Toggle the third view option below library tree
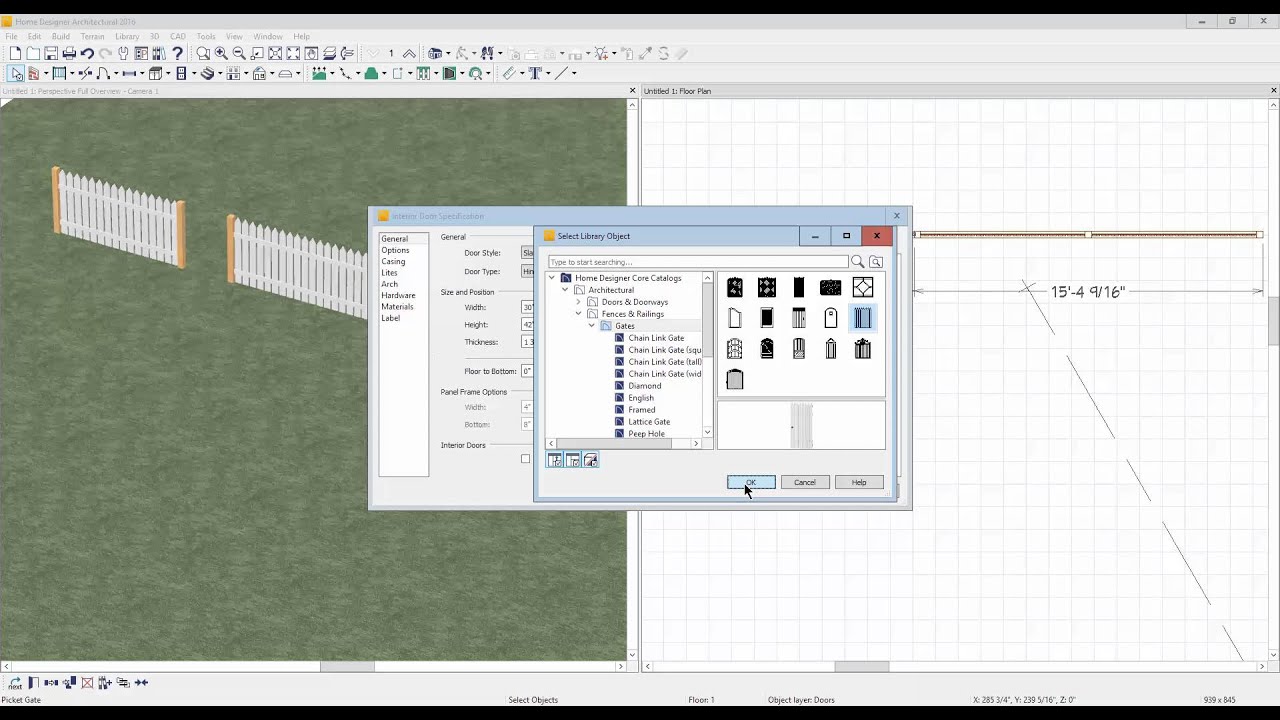Screen dimensions: 1280x720 [590, 460]
